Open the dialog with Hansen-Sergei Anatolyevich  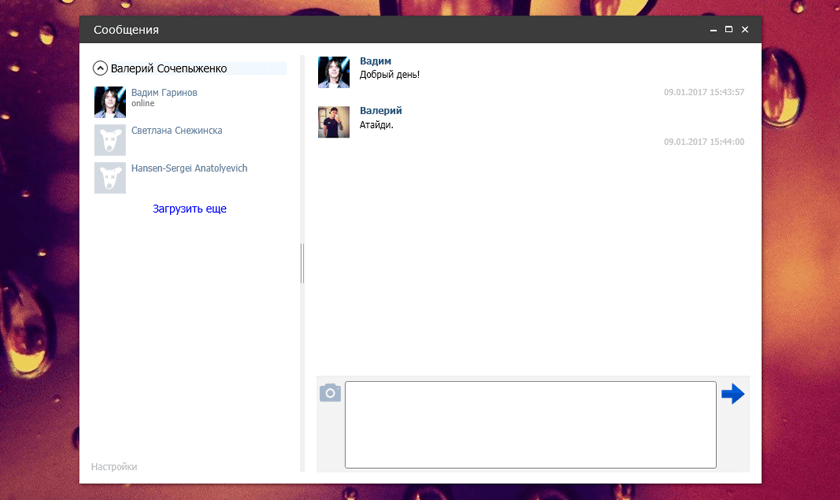point(189,168)
